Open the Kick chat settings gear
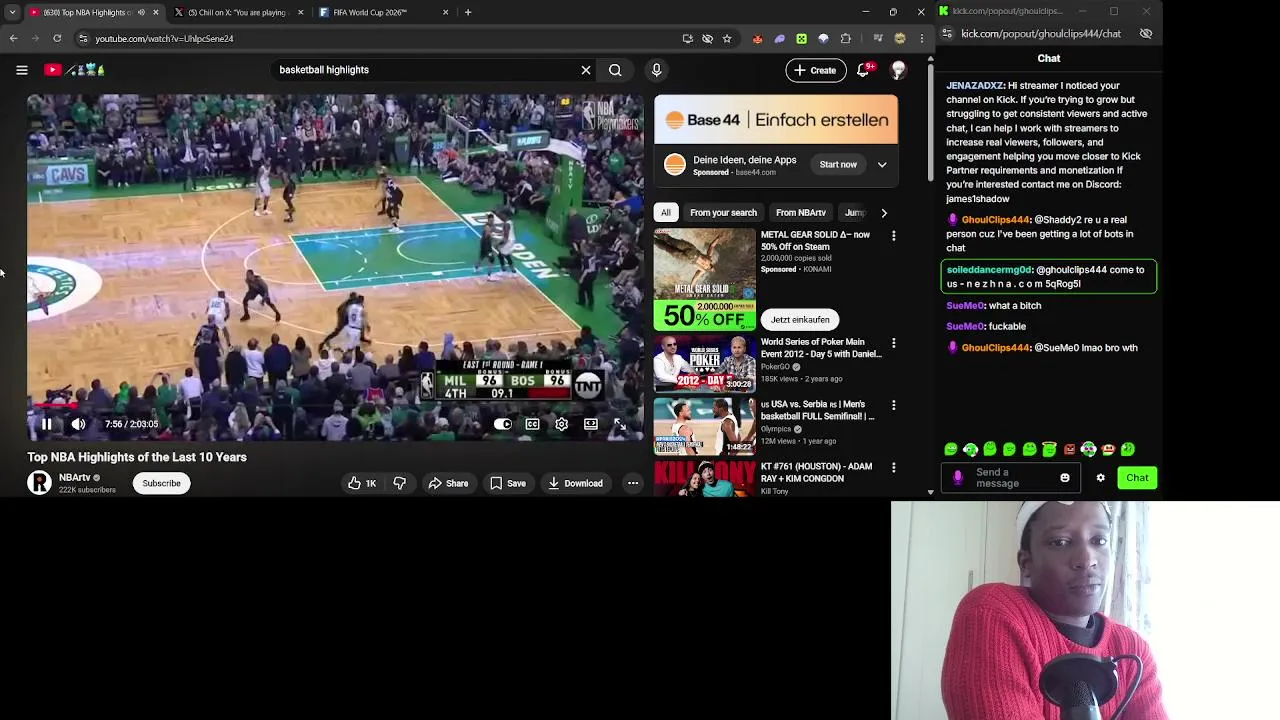The image size is (1280, 720). pyautogui.click(x=1101, y=478)
